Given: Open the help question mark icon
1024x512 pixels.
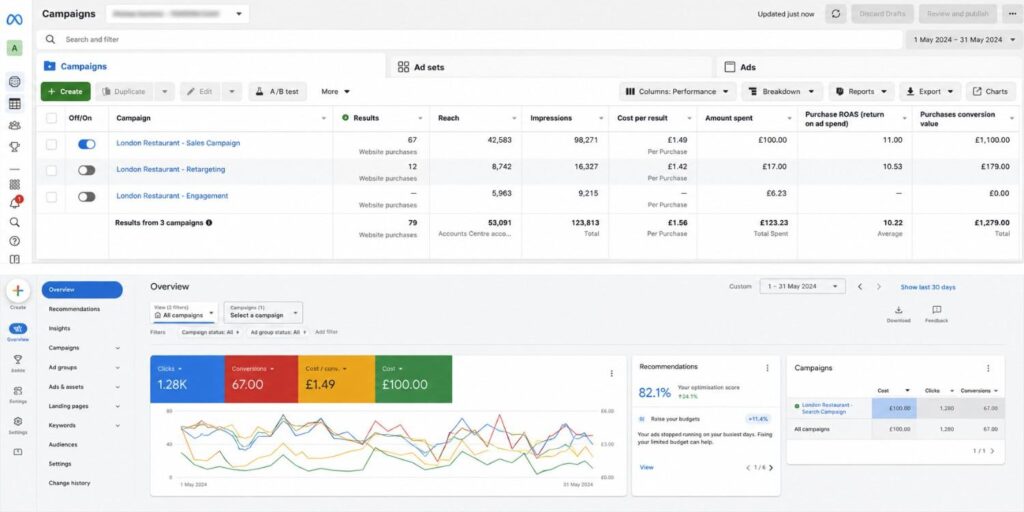Looking at the screenshot, I should point(14,241).
